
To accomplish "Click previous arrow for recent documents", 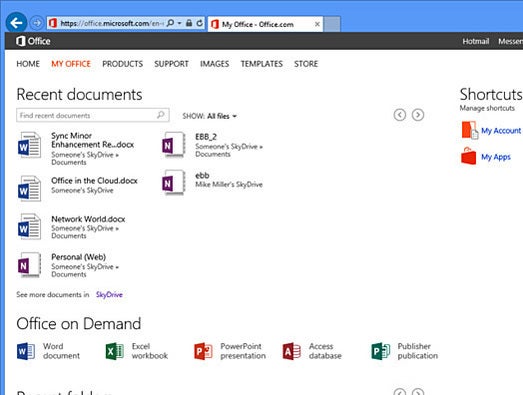I will [x=400, y=115].
